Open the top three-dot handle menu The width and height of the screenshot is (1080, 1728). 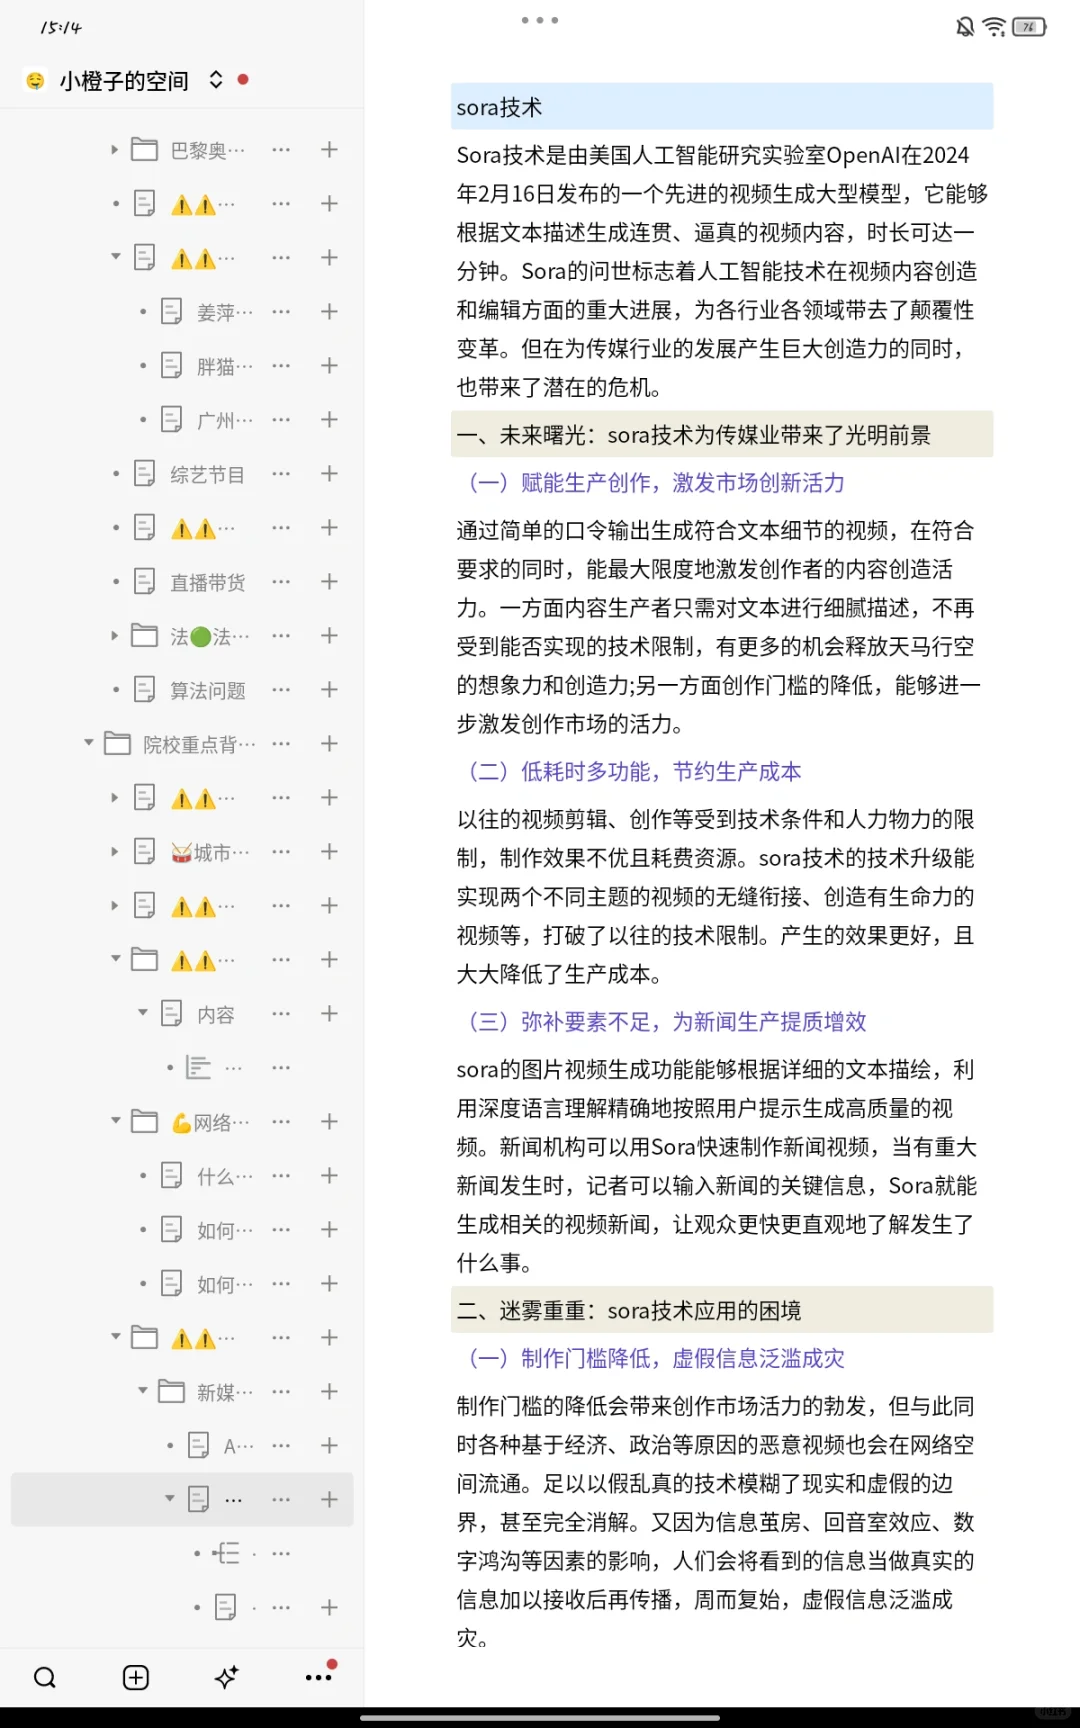tap(540, 20)
